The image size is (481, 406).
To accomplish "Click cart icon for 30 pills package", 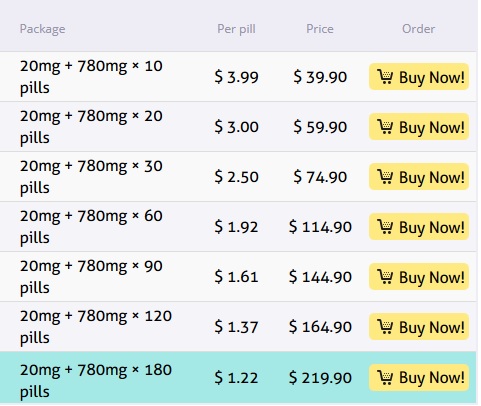I will pyautogui.click(x=385, y=177).
